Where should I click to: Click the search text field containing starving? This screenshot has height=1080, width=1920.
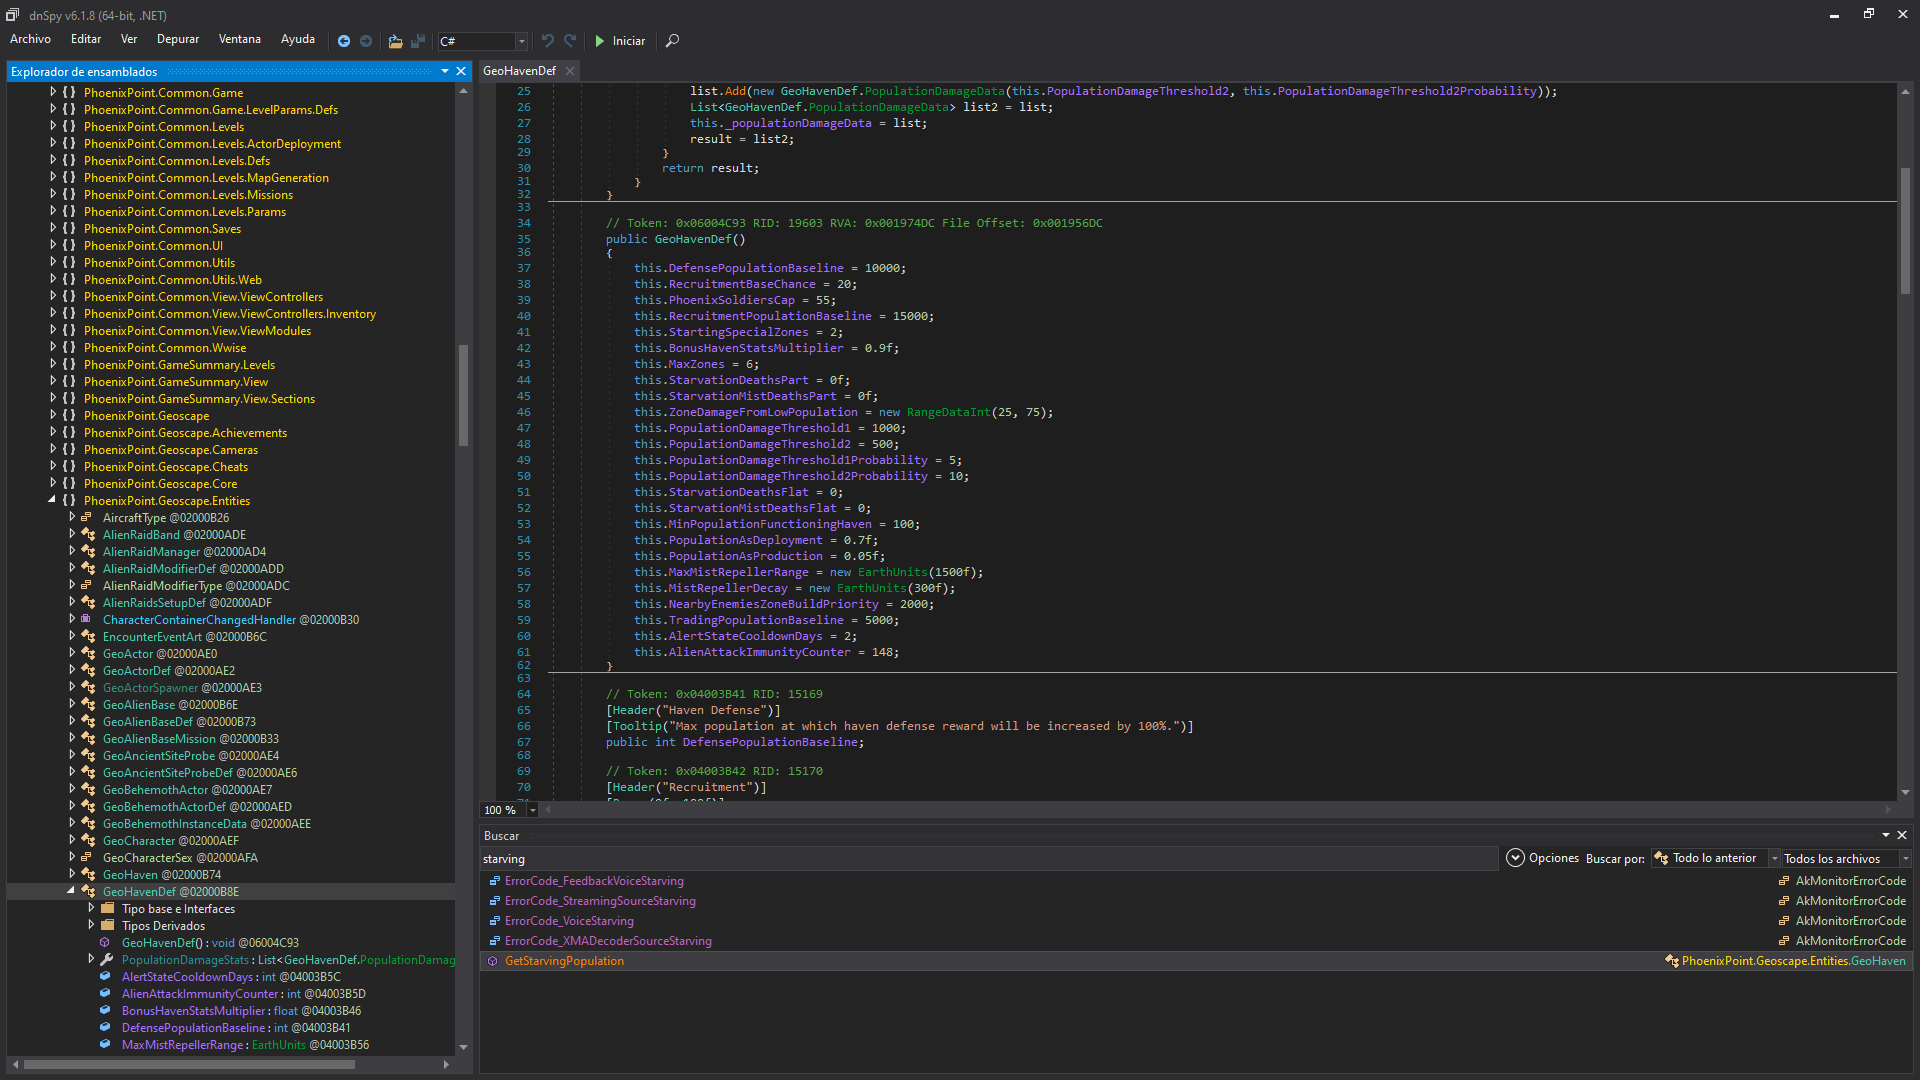pos(989,859)
